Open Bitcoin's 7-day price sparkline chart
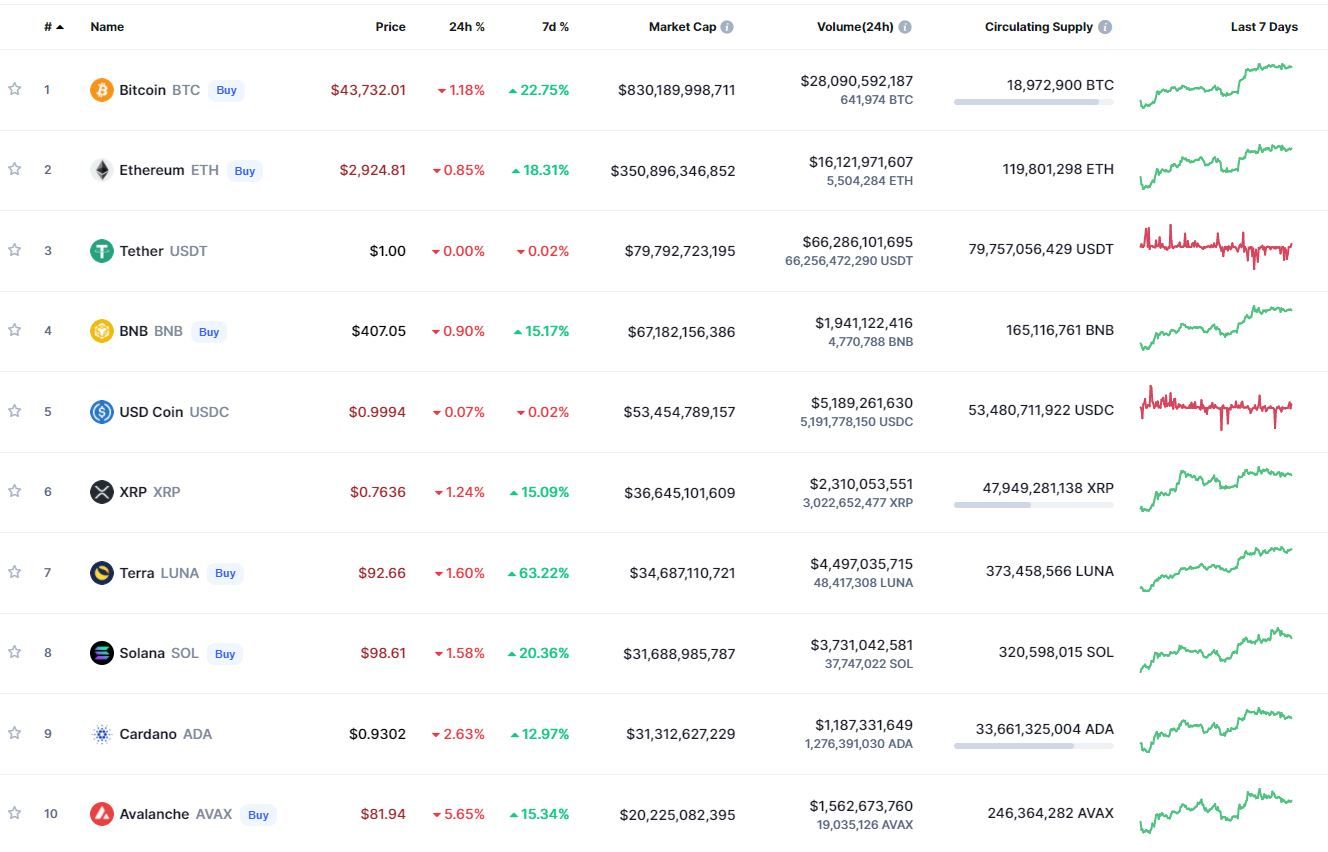 click(1216, 86)
